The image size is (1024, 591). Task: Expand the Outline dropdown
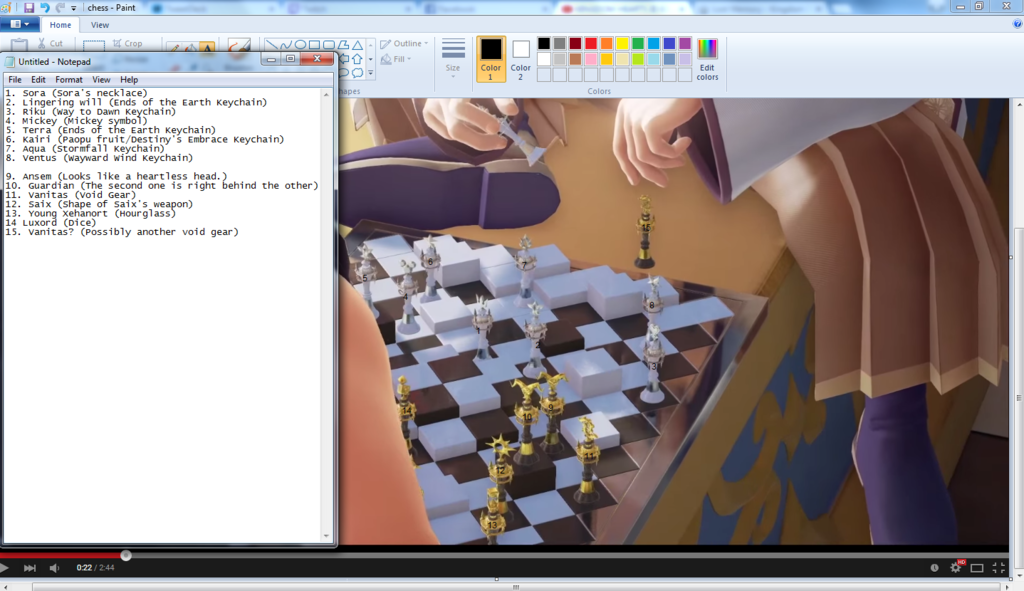pyautogui.click(x=405, y=44)
